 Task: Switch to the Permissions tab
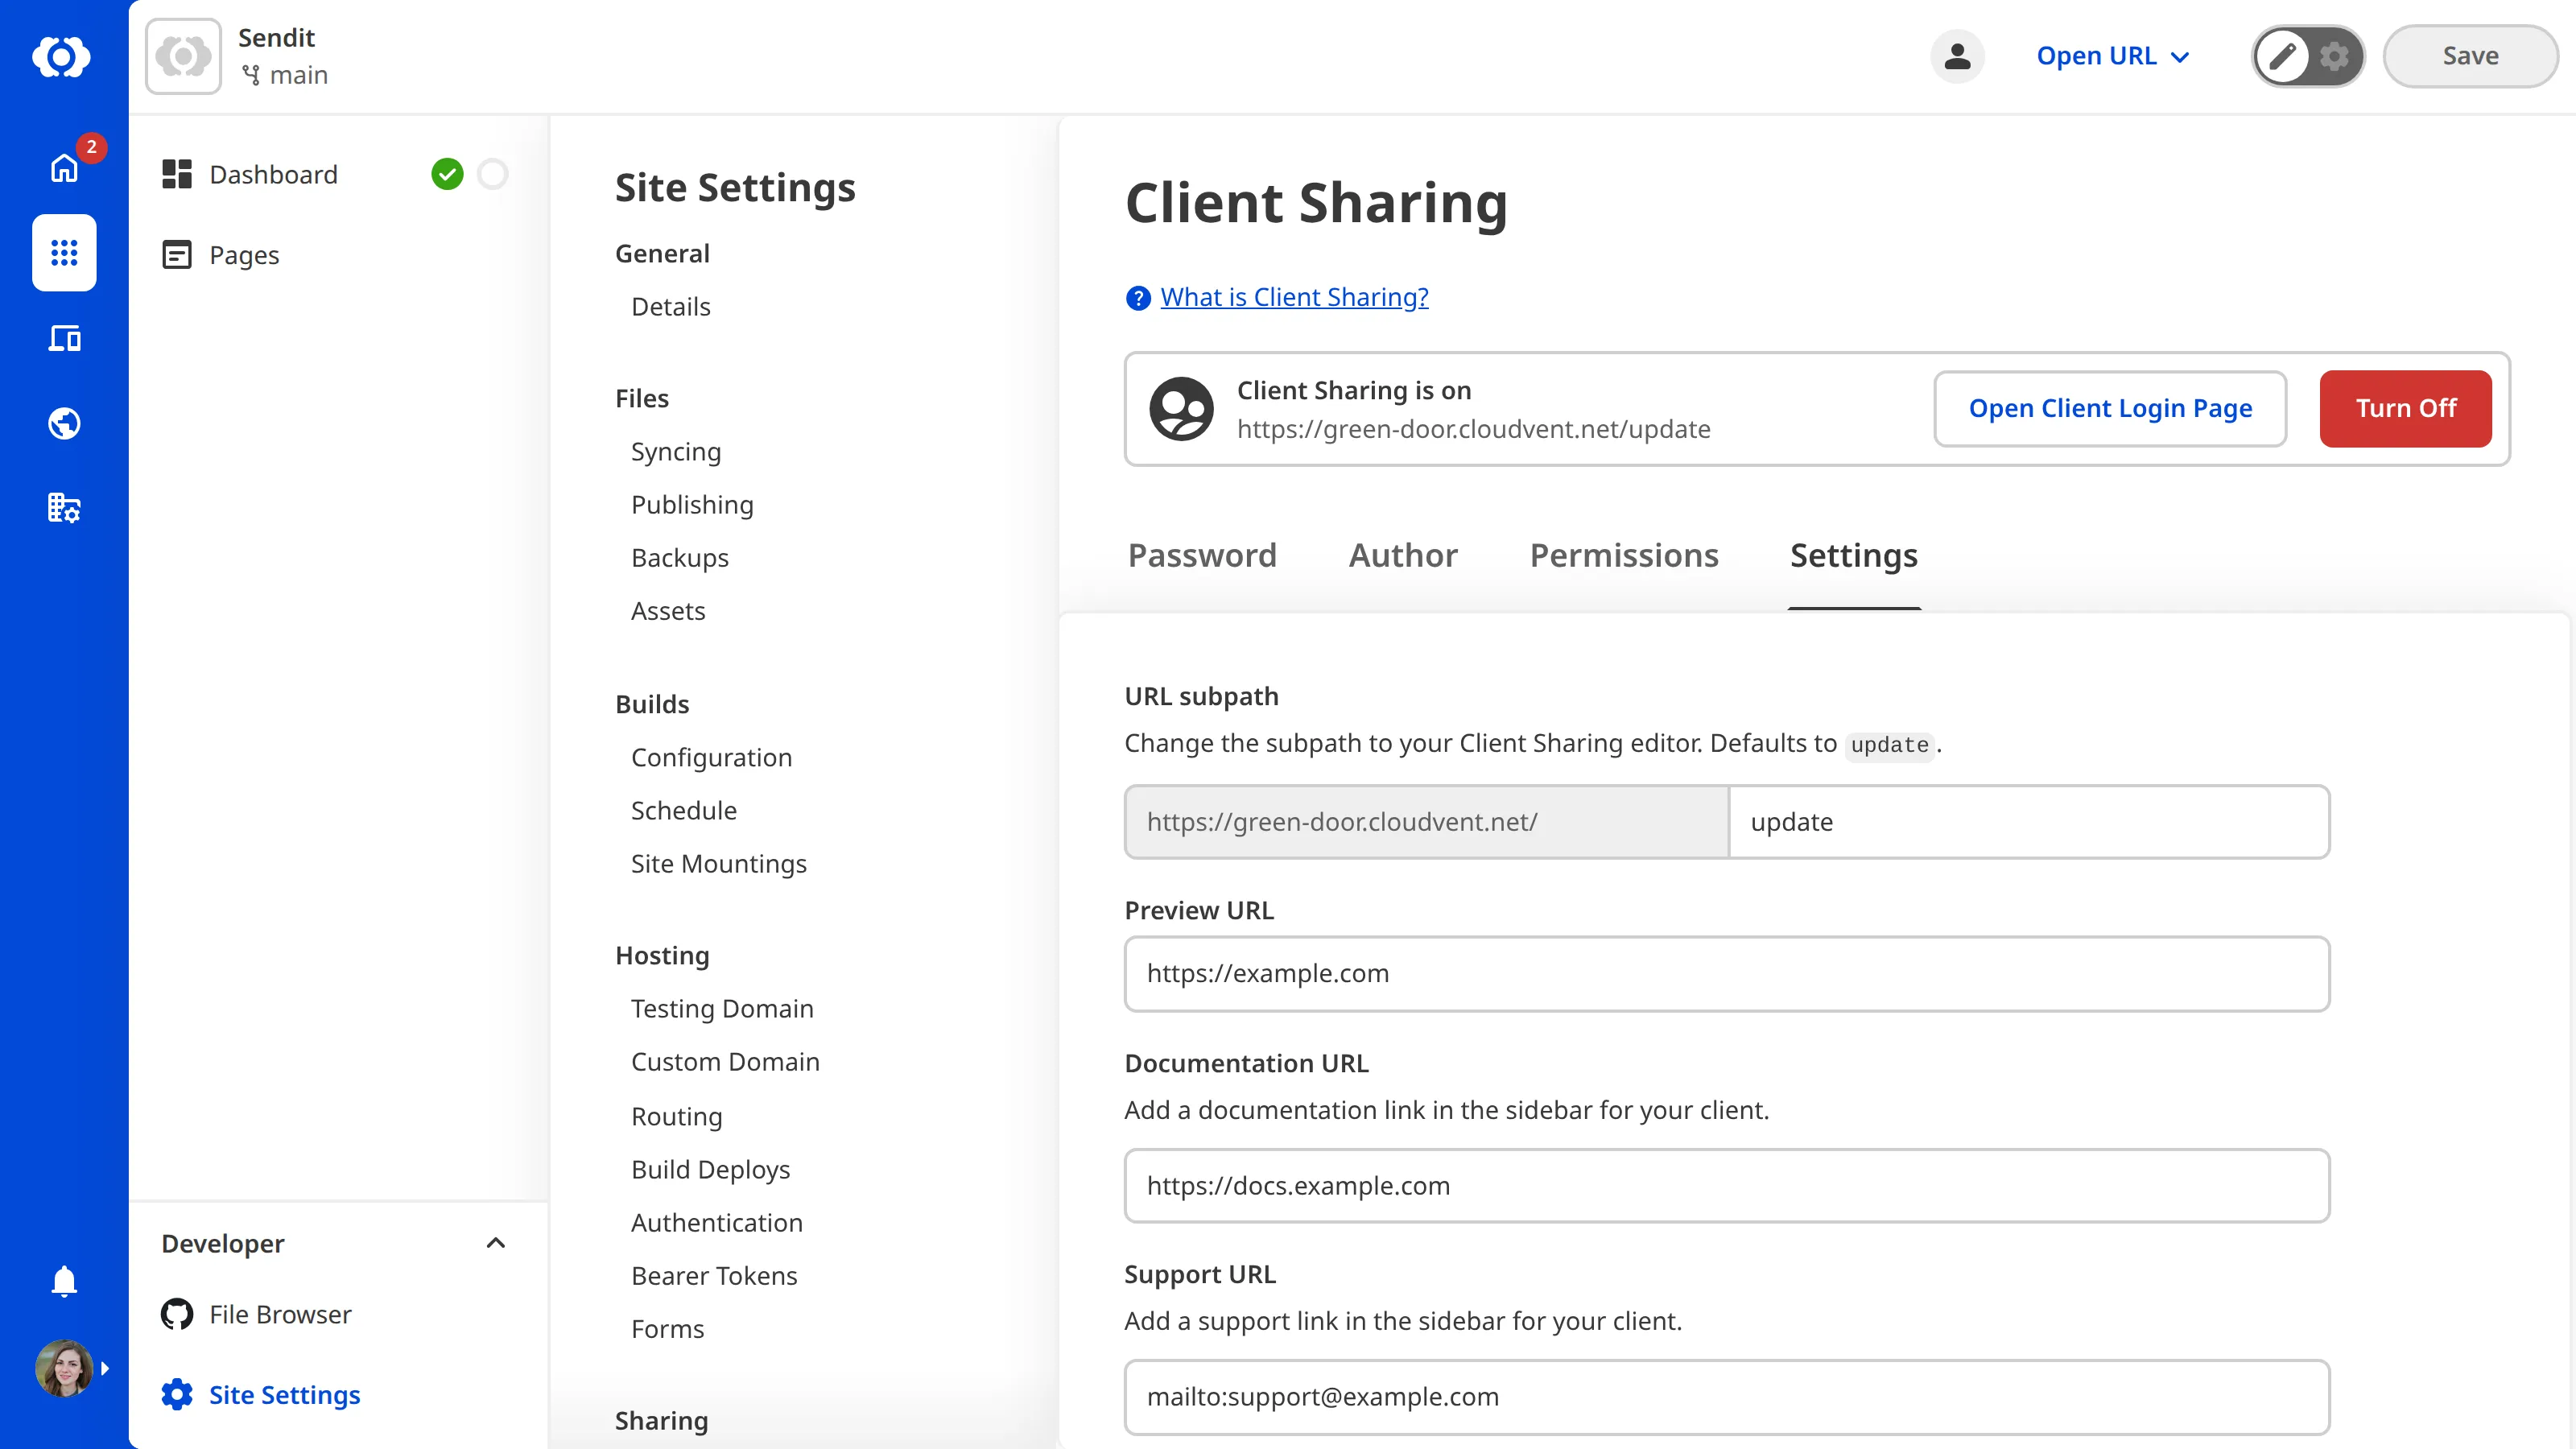[1623, 556]
